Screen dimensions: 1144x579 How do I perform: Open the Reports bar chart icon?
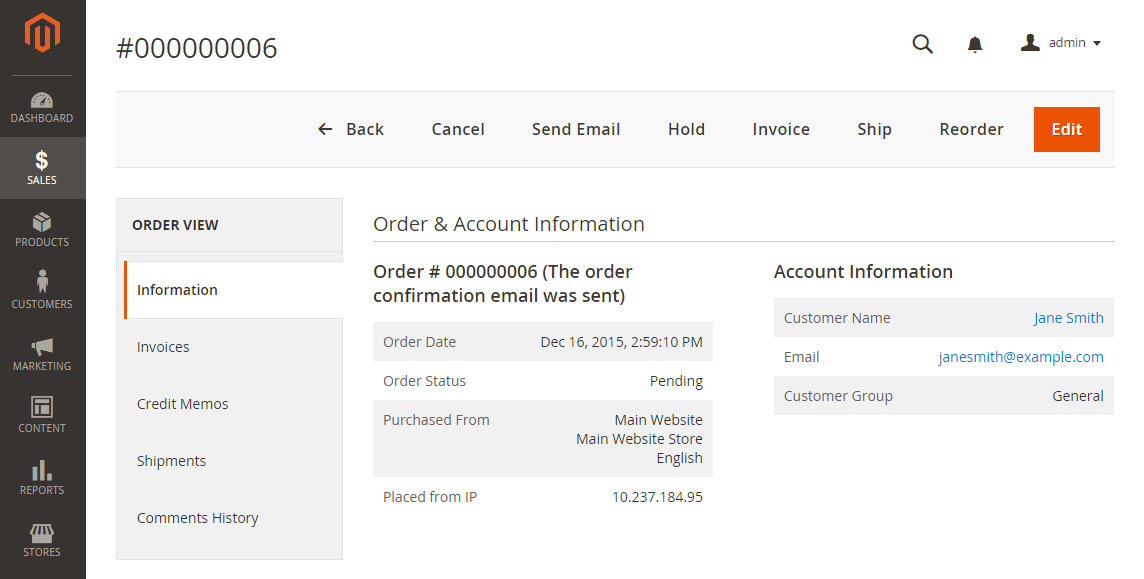point(42,470)
